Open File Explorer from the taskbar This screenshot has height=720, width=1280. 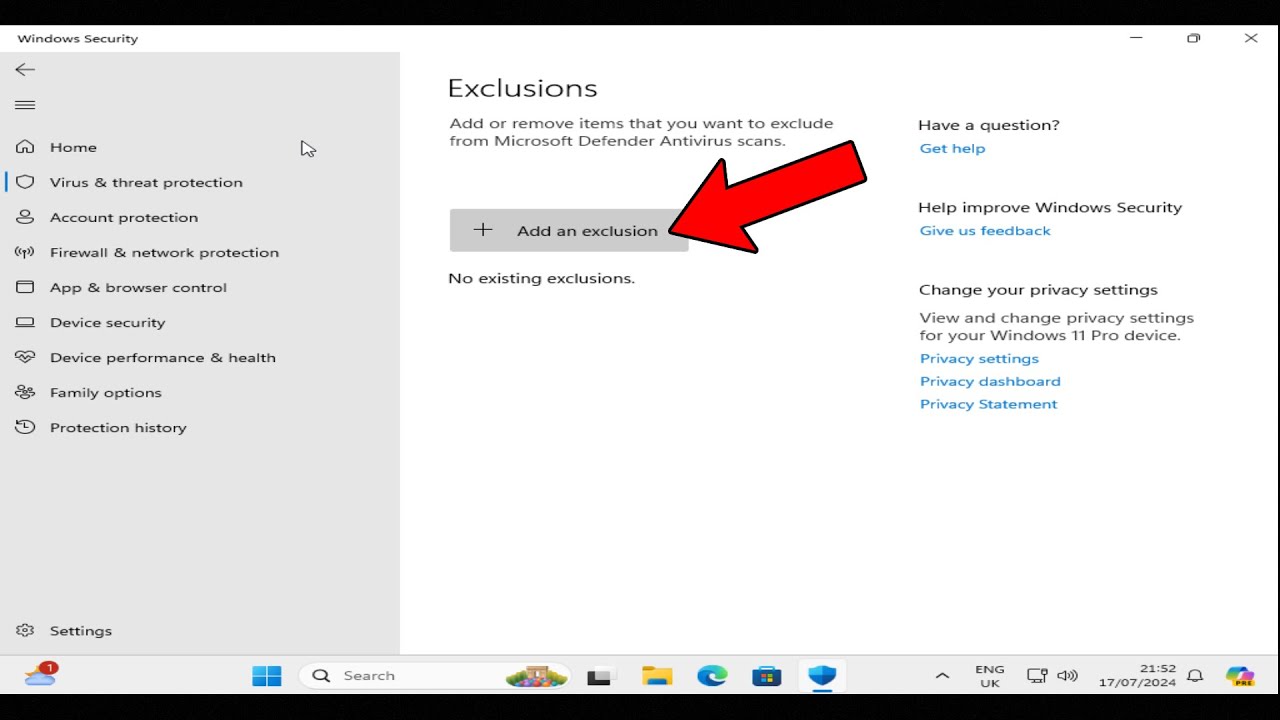point(657,676)
